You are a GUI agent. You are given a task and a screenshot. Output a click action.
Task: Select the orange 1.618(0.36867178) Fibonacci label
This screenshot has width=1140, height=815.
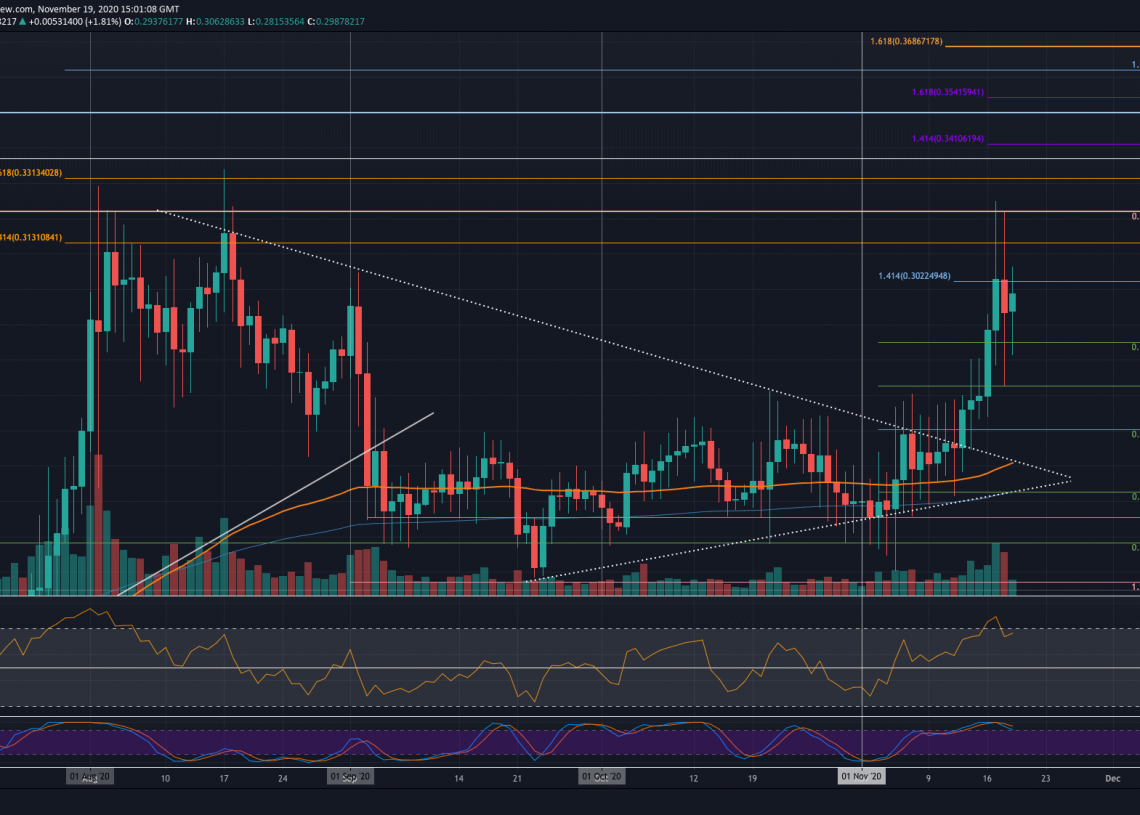tap(906, 41)
